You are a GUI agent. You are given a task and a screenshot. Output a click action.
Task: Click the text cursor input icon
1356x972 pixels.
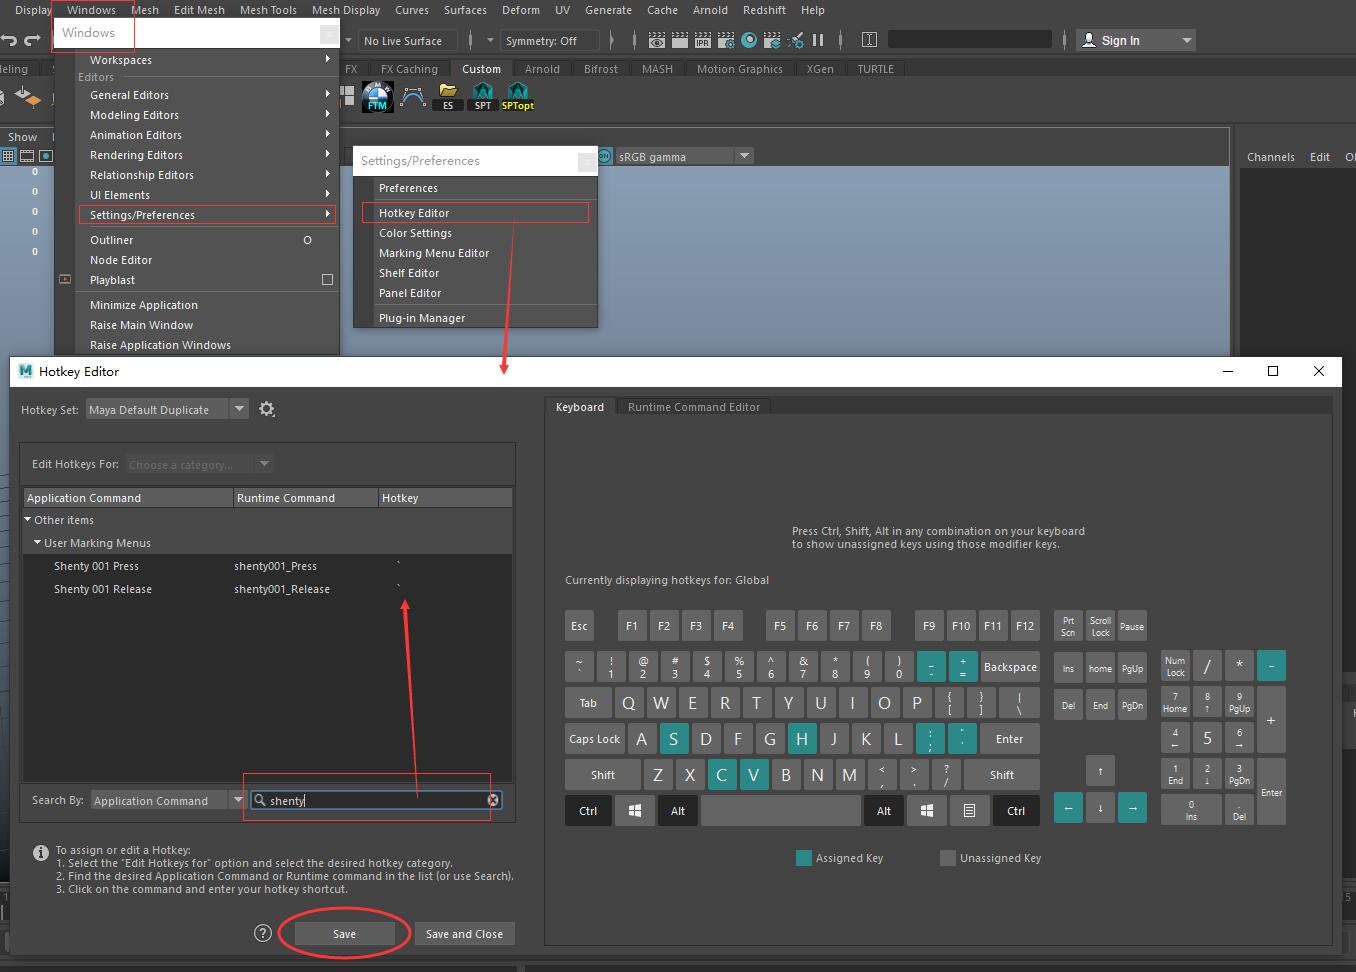click(x=869, y=41)
